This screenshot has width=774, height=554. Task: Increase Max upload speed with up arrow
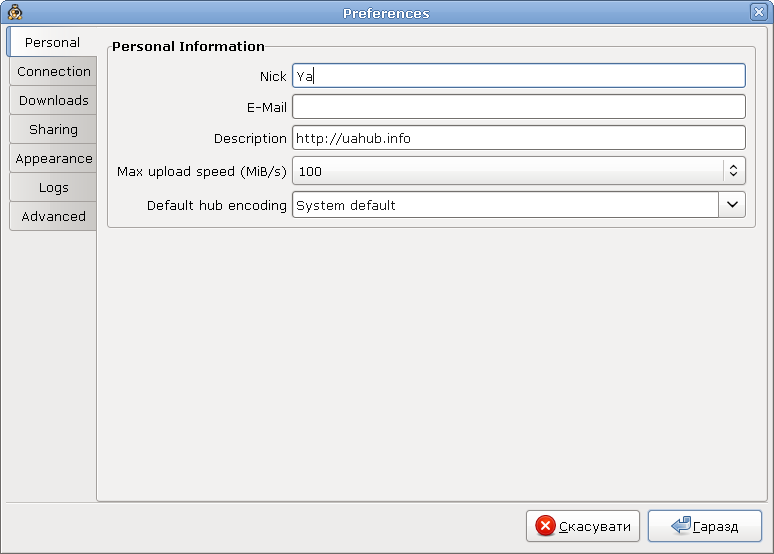click(734, 166)
